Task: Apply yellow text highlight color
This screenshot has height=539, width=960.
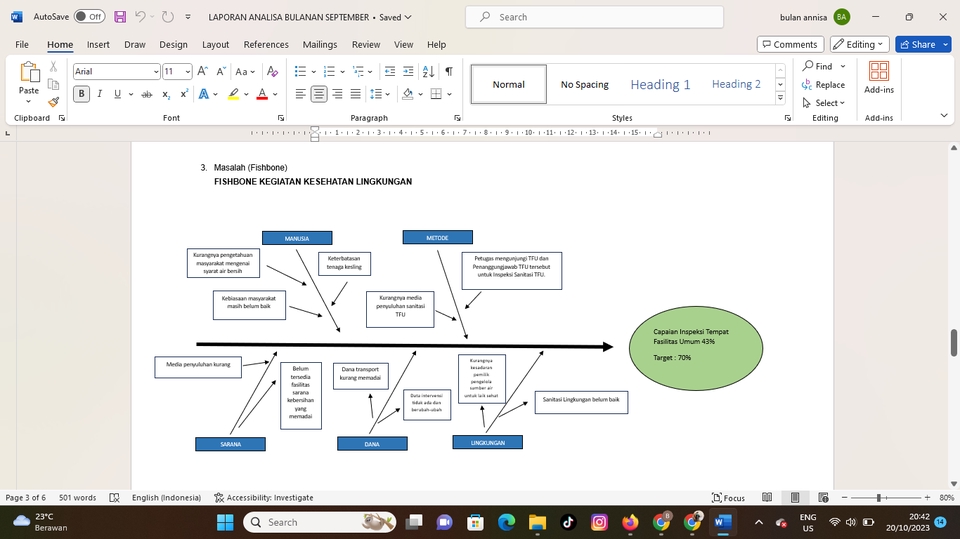Action: 233,94
